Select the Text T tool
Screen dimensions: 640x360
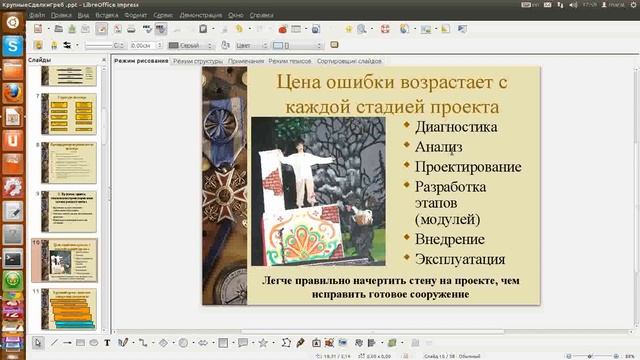click(x=107, y=343)
